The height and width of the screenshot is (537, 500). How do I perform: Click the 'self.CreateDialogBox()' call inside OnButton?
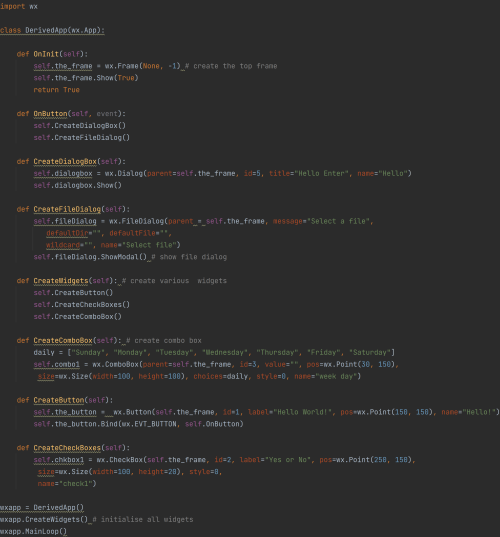(x=79, y=126)
